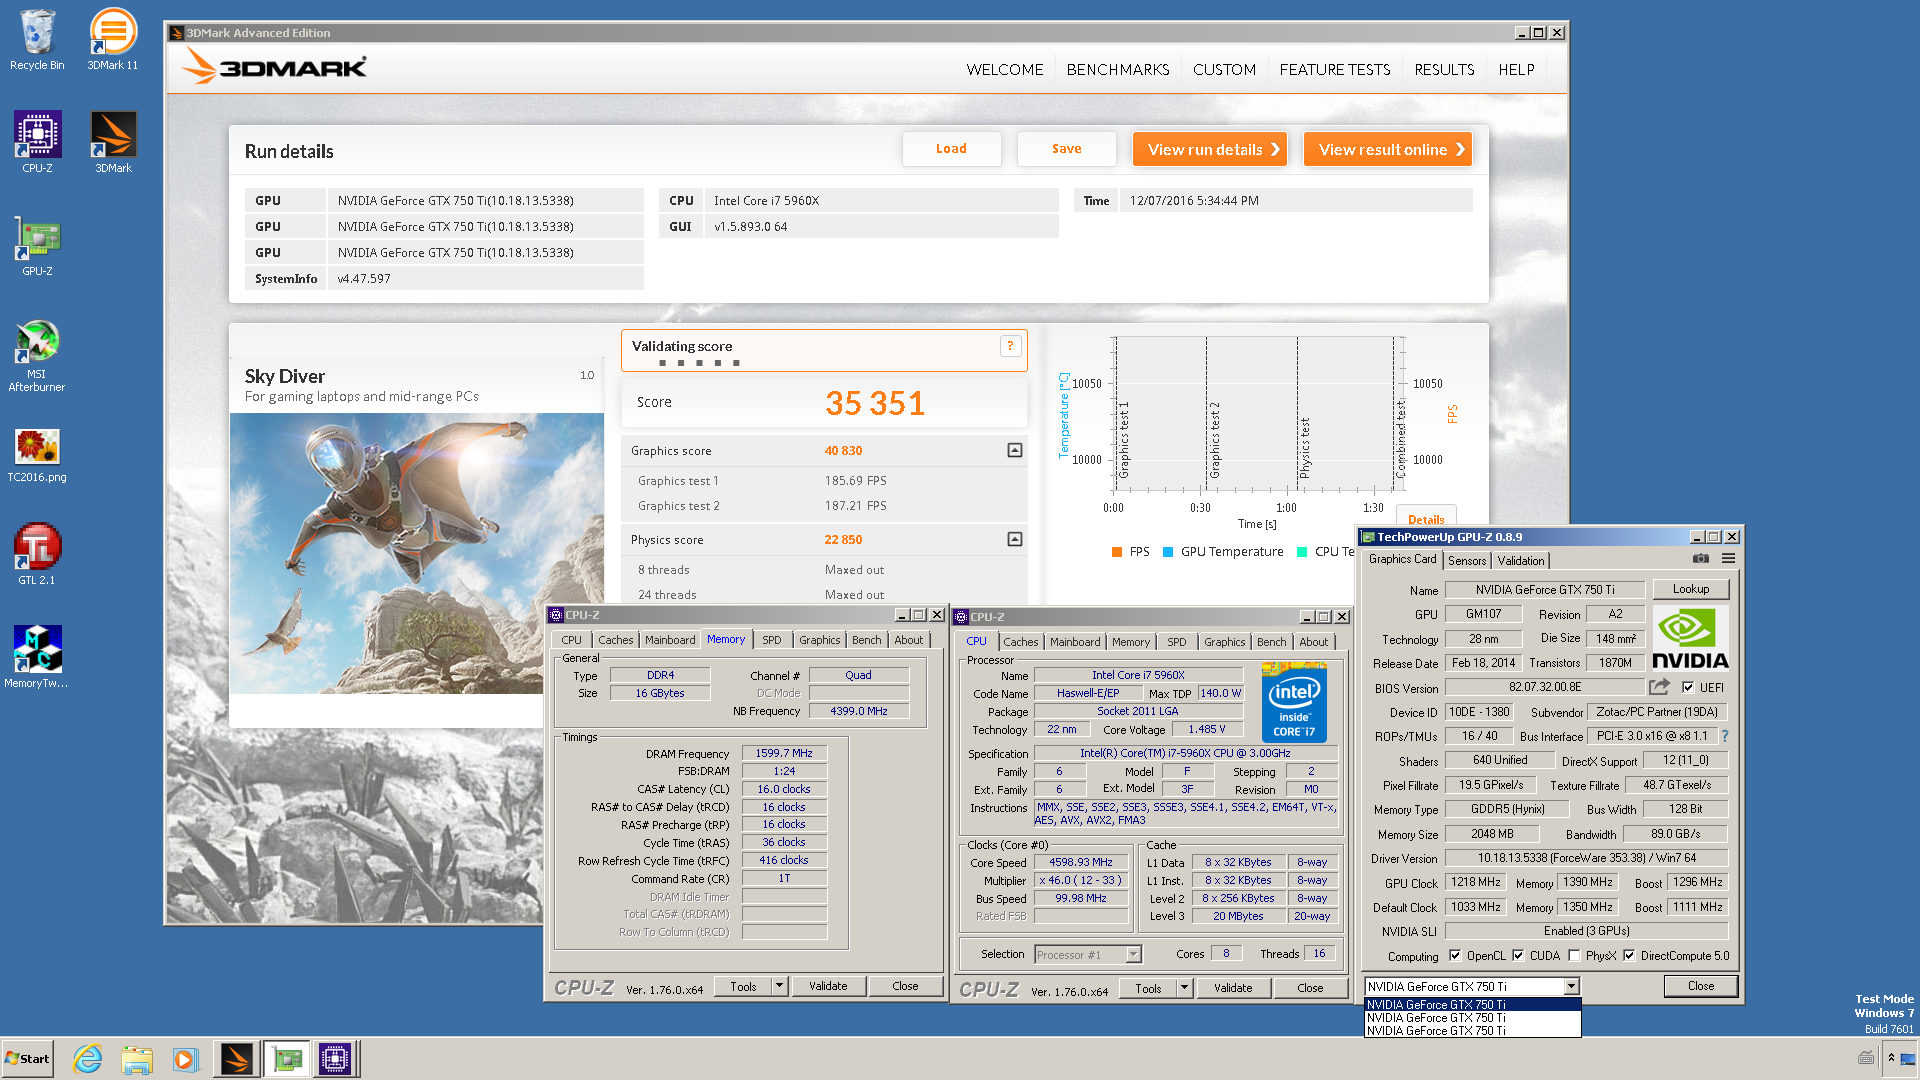The width and height of the screenshot is (1920, 1080).
Task: Select the MemoryTweakIt desktop icon
Action: (37, 657)
